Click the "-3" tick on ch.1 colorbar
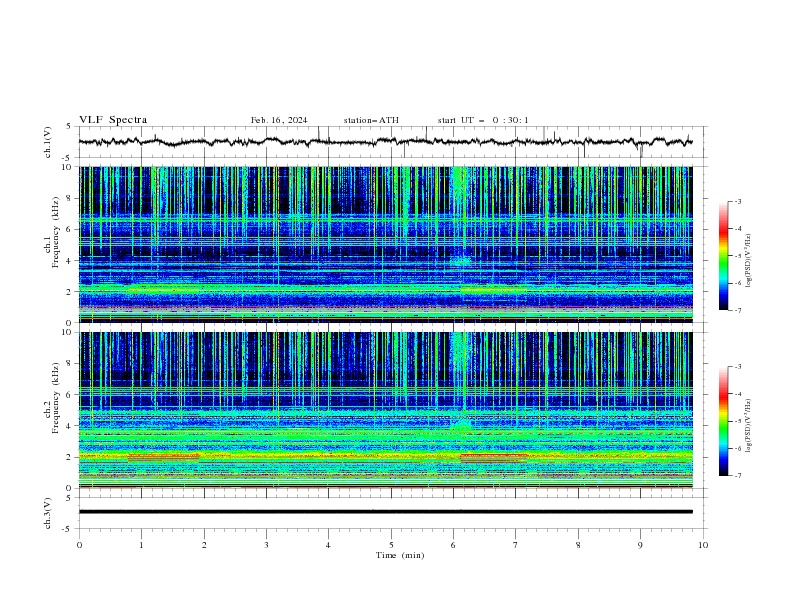 pos(737,201)
